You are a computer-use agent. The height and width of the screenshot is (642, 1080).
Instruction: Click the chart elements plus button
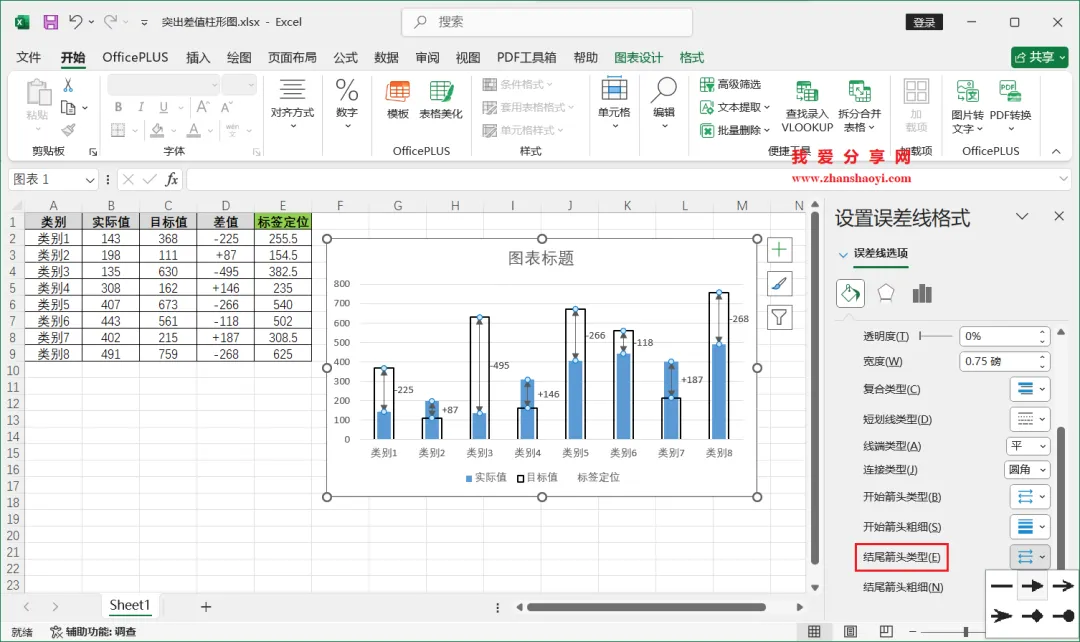[x=779, y=249]
